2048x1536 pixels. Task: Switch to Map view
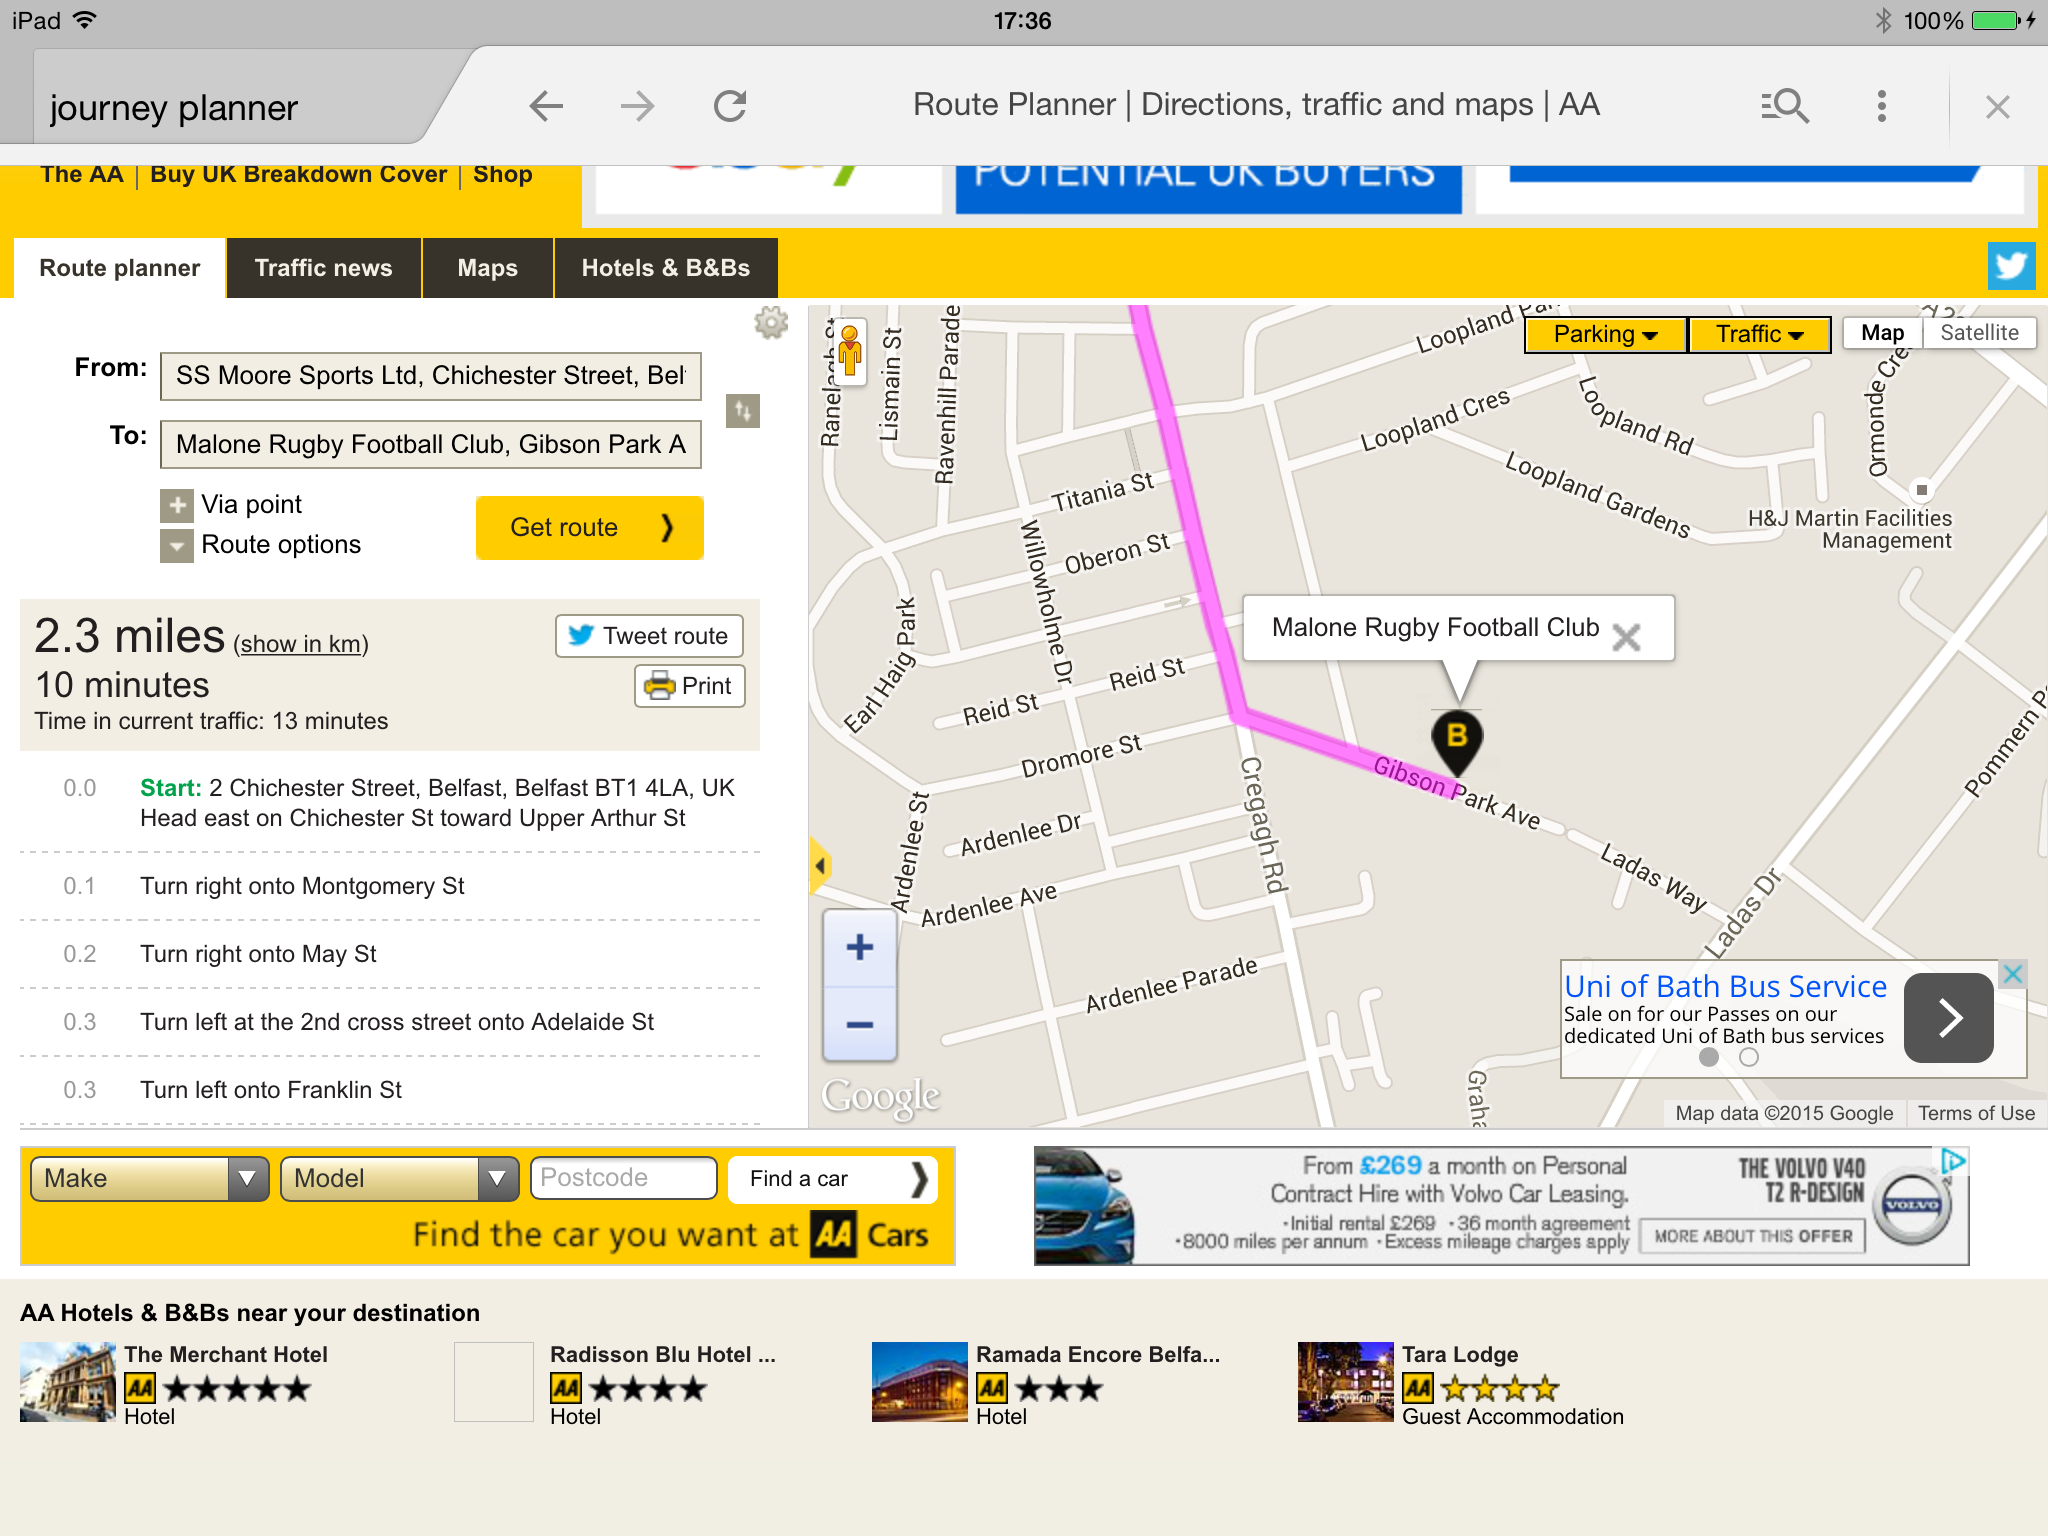pyautogui.click(x=1882, y=333)
